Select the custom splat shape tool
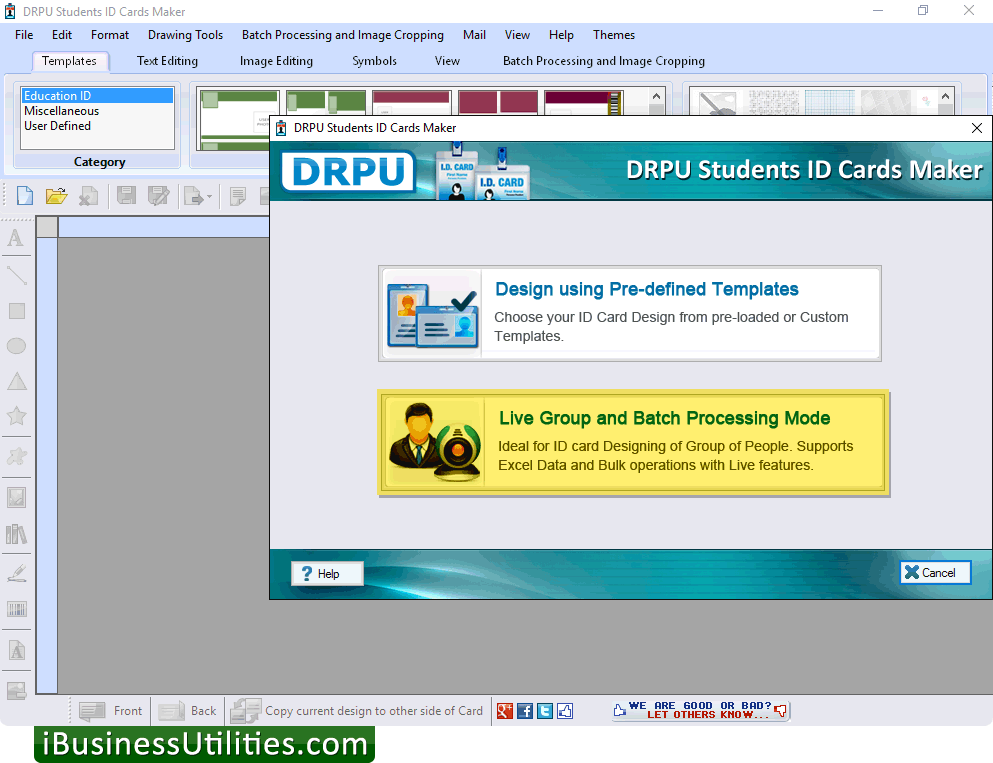993x763 pixels. click(x=16, y=457)
